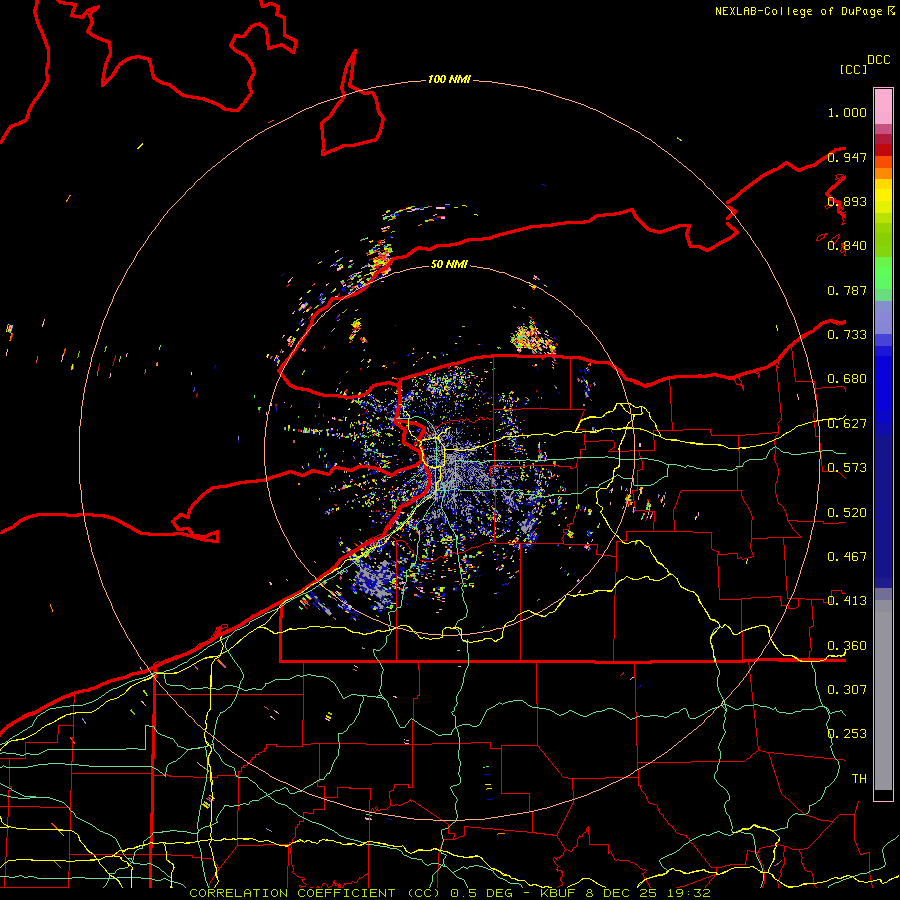Select the 0.733 legend value

click(x=847, y=335)
